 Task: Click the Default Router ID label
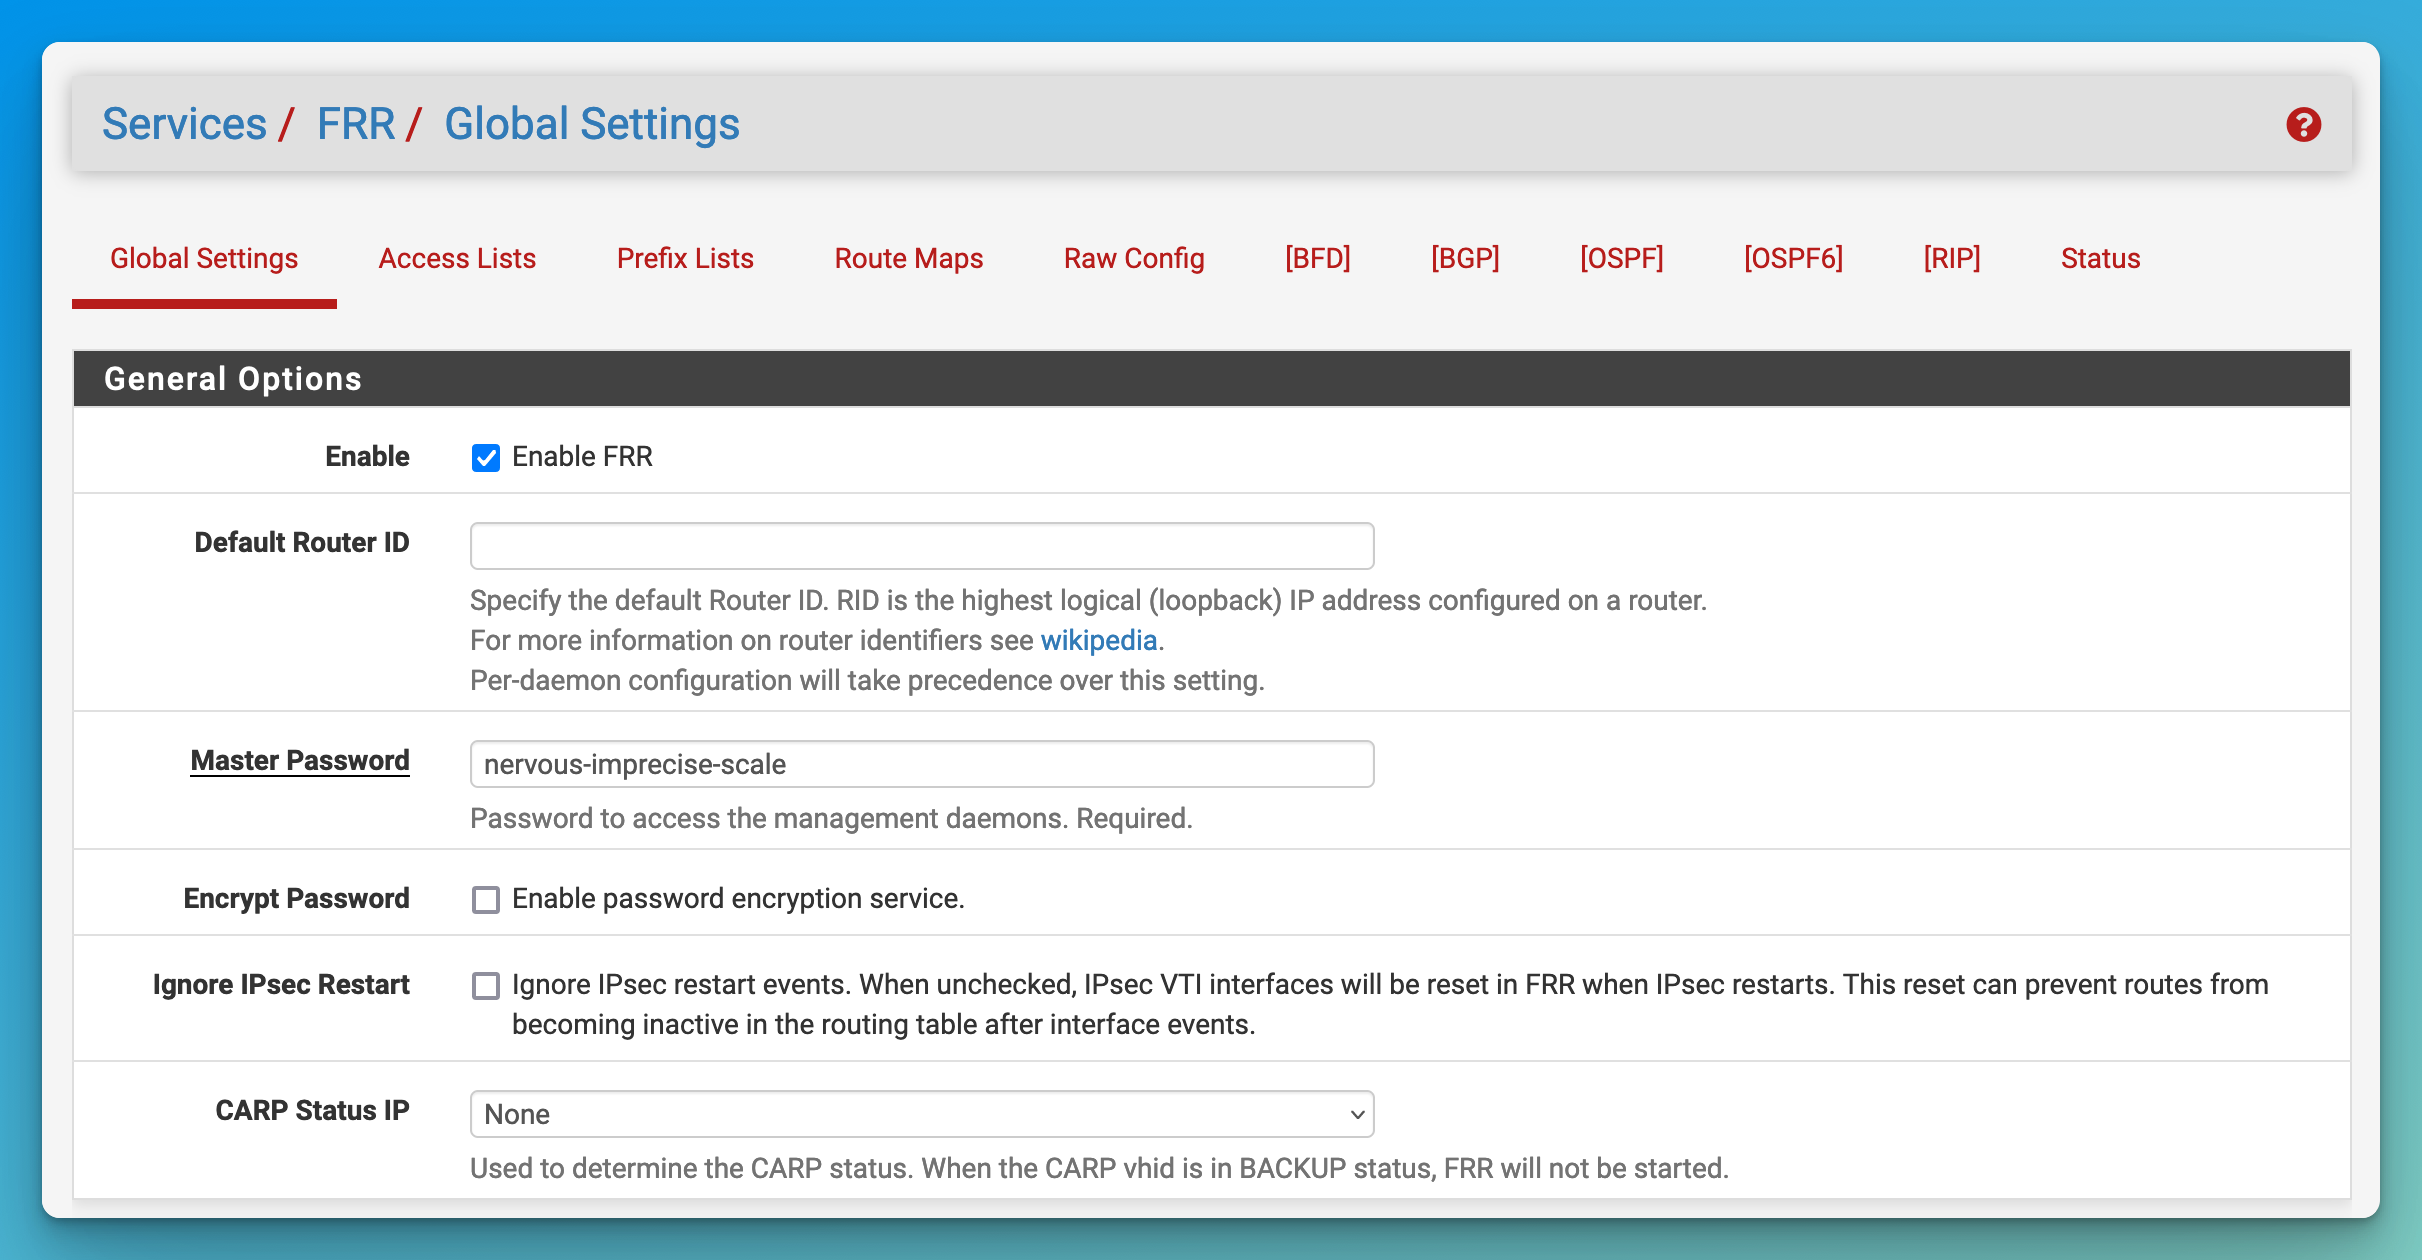pyautogui.click(x=302, y=542)
